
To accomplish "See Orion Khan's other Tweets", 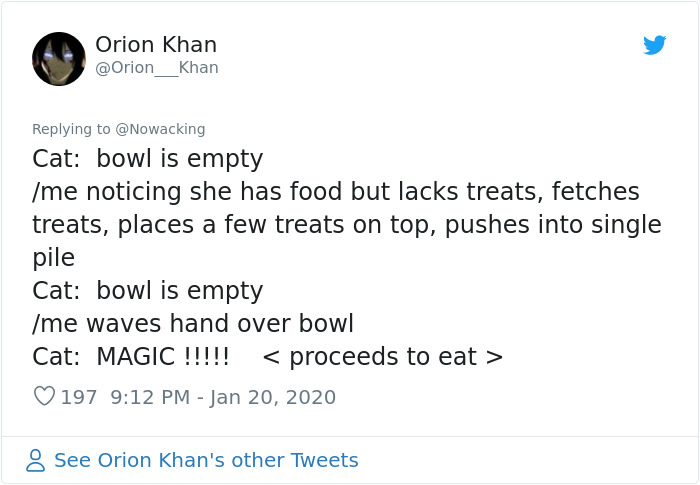I will click(206, 460).
